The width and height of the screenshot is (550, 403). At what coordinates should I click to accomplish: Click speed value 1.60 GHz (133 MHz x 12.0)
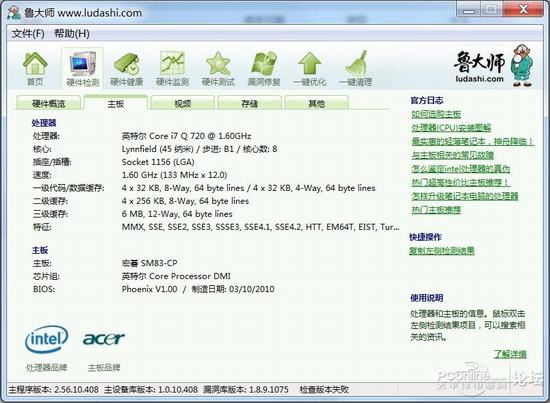174,175
